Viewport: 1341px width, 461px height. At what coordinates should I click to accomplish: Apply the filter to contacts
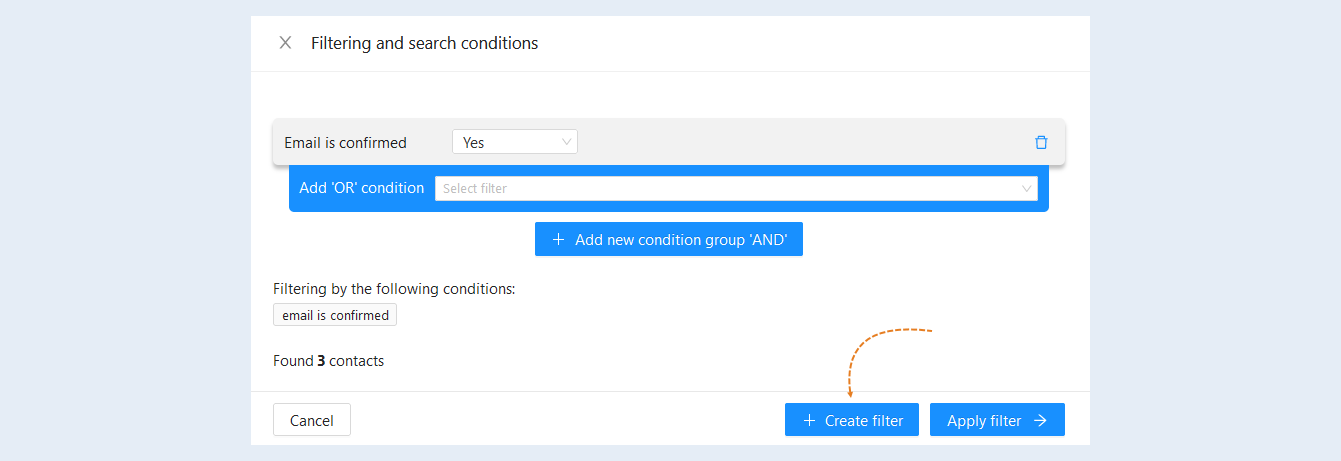(997, 420)
